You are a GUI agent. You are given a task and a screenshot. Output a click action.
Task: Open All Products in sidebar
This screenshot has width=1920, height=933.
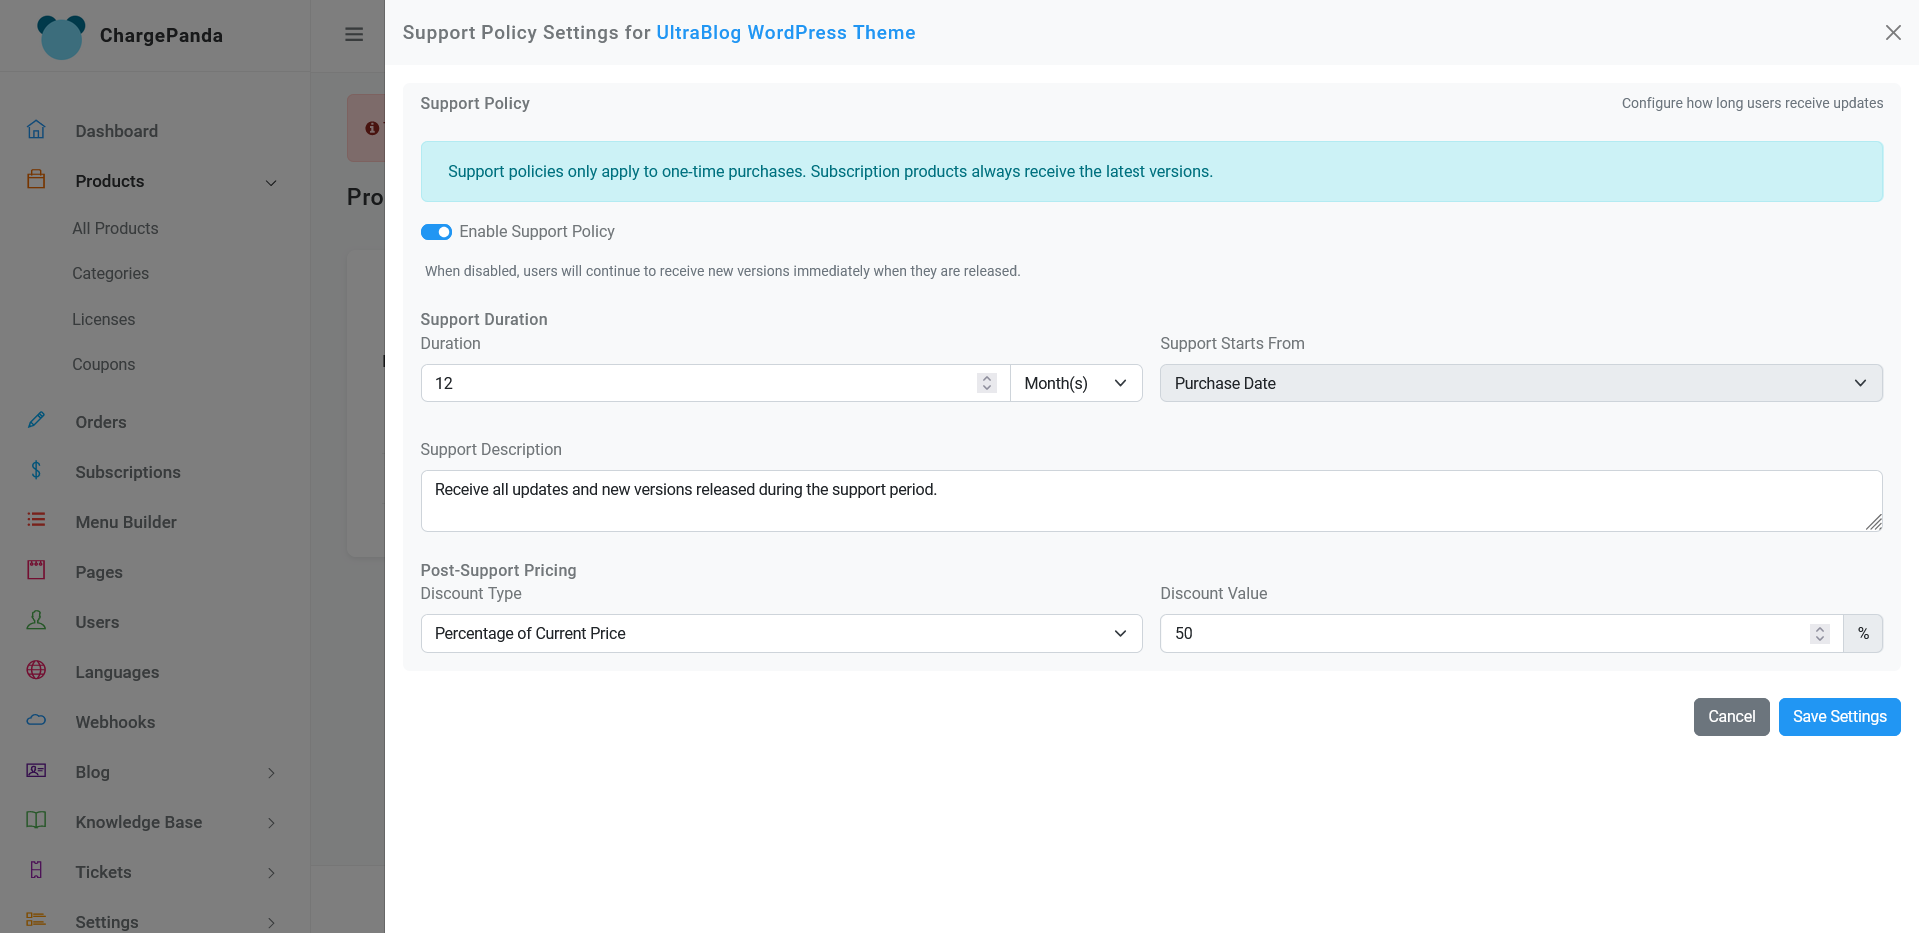115,228
